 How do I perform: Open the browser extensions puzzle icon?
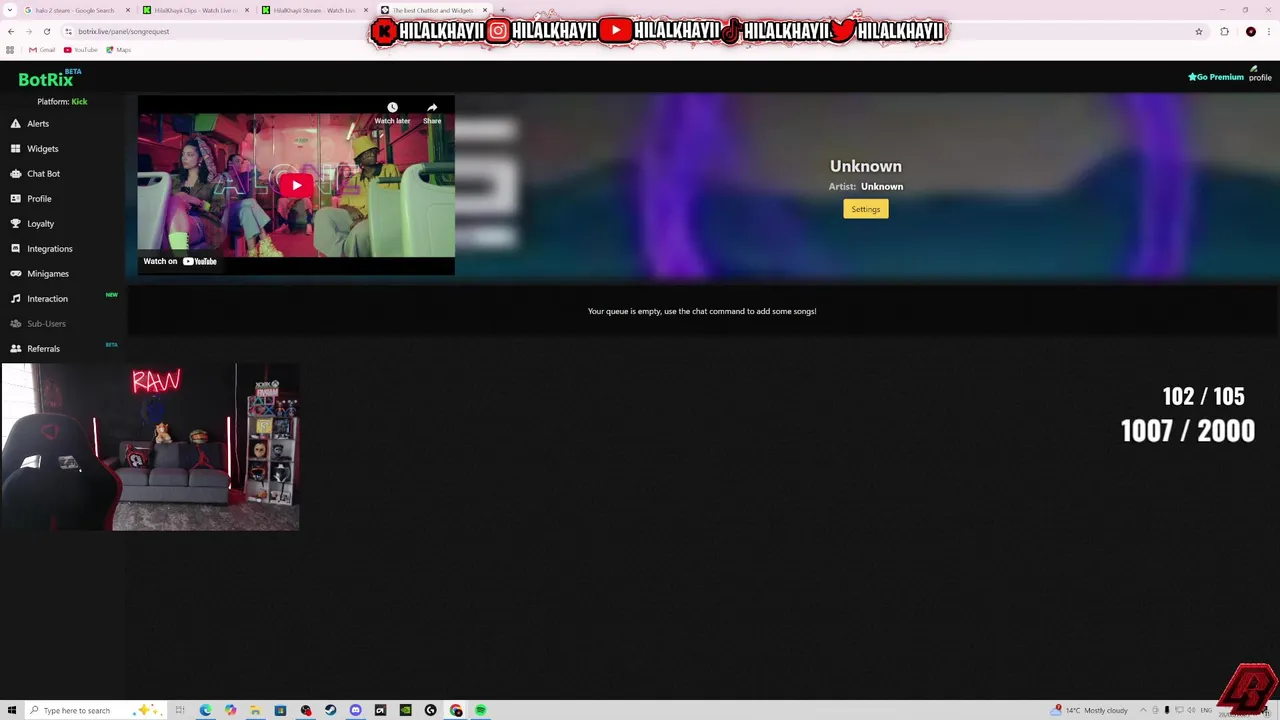click(x=1224, y=31)
